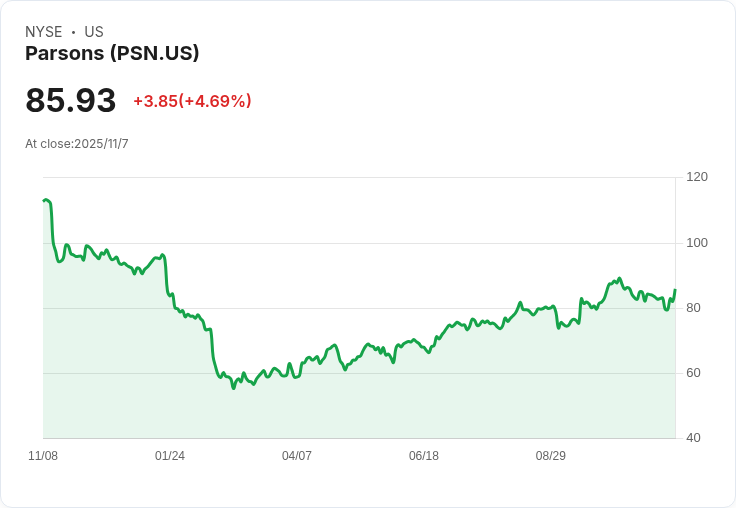Click the 100 y-axis price label
This screenshot has height=508, width=736.
pos(697,243)
